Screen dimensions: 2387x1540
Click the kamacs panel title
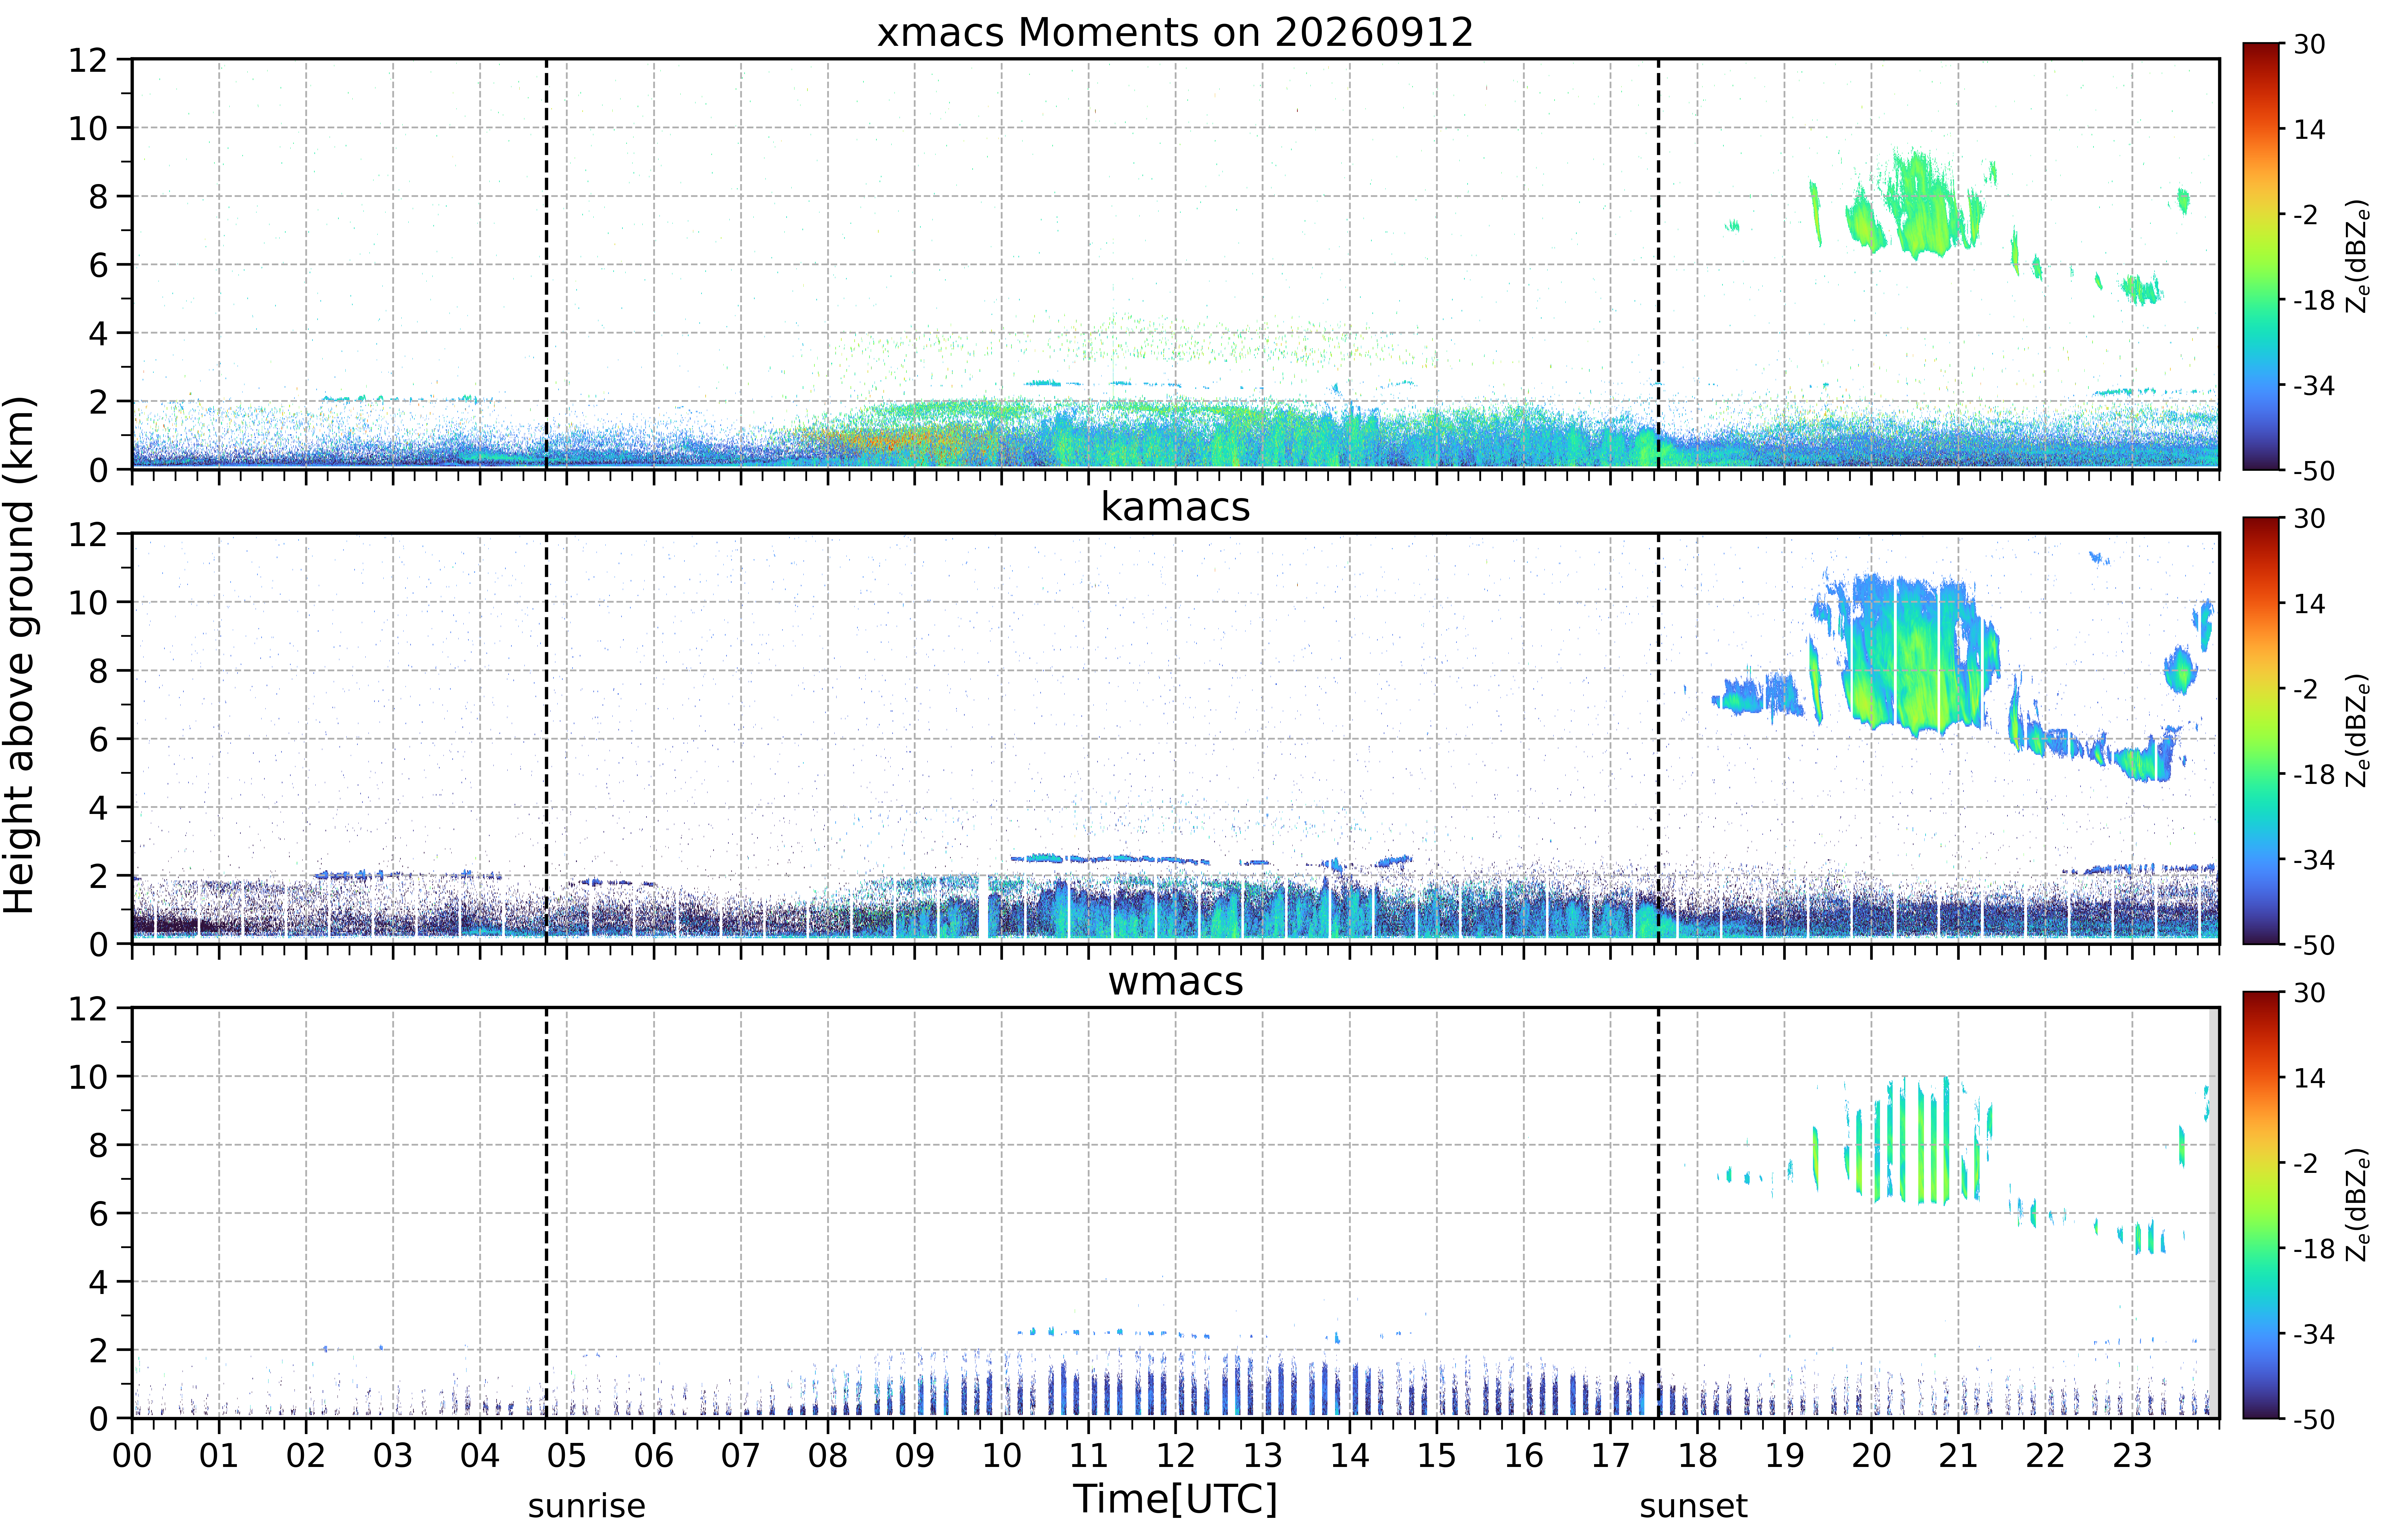point(1175,507)
